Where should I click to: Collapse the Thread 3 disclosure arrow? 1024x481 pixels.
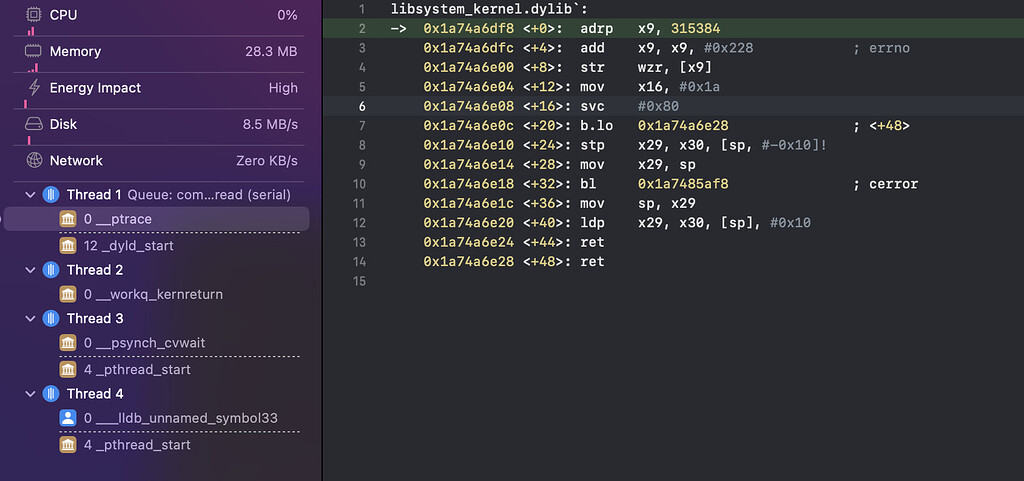point(30,318)
